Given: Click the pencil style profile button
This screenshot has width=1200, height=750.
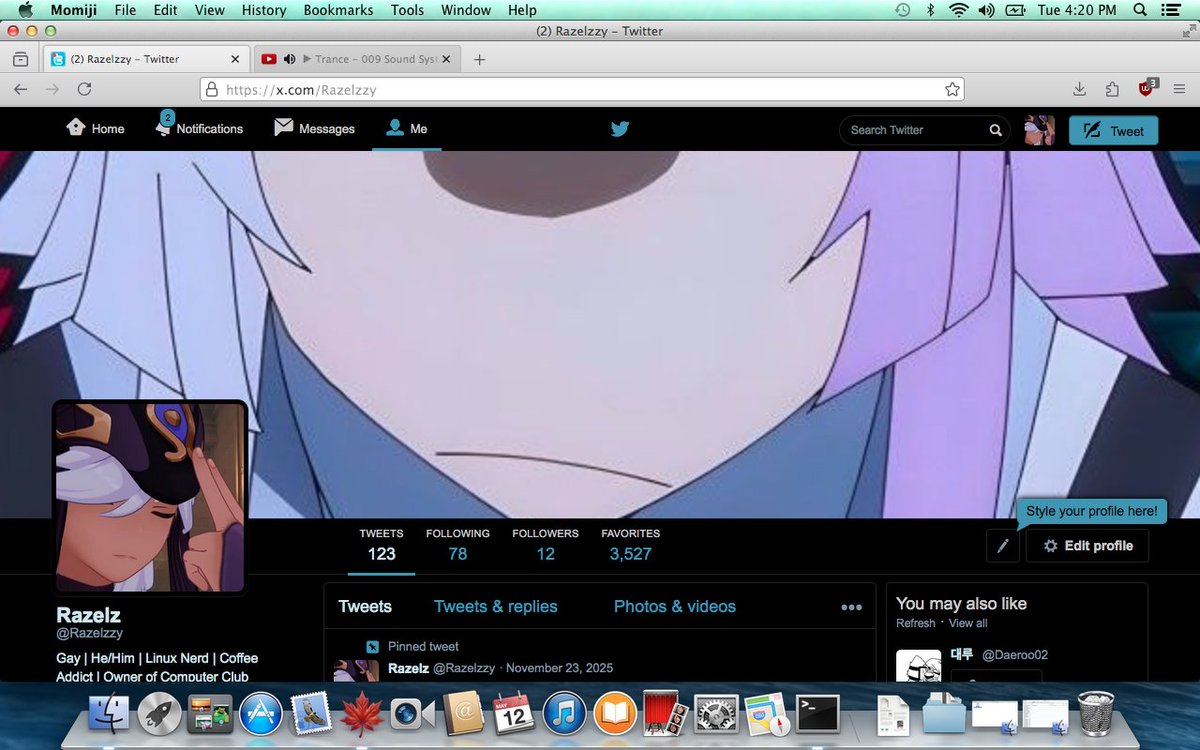Looking at the screenshot, I should tap(1002, 546).
